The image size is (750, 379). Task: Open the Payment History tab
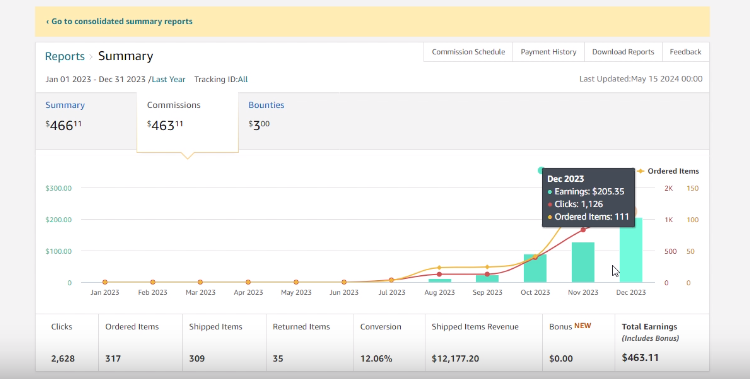click(x=548, y=52)
